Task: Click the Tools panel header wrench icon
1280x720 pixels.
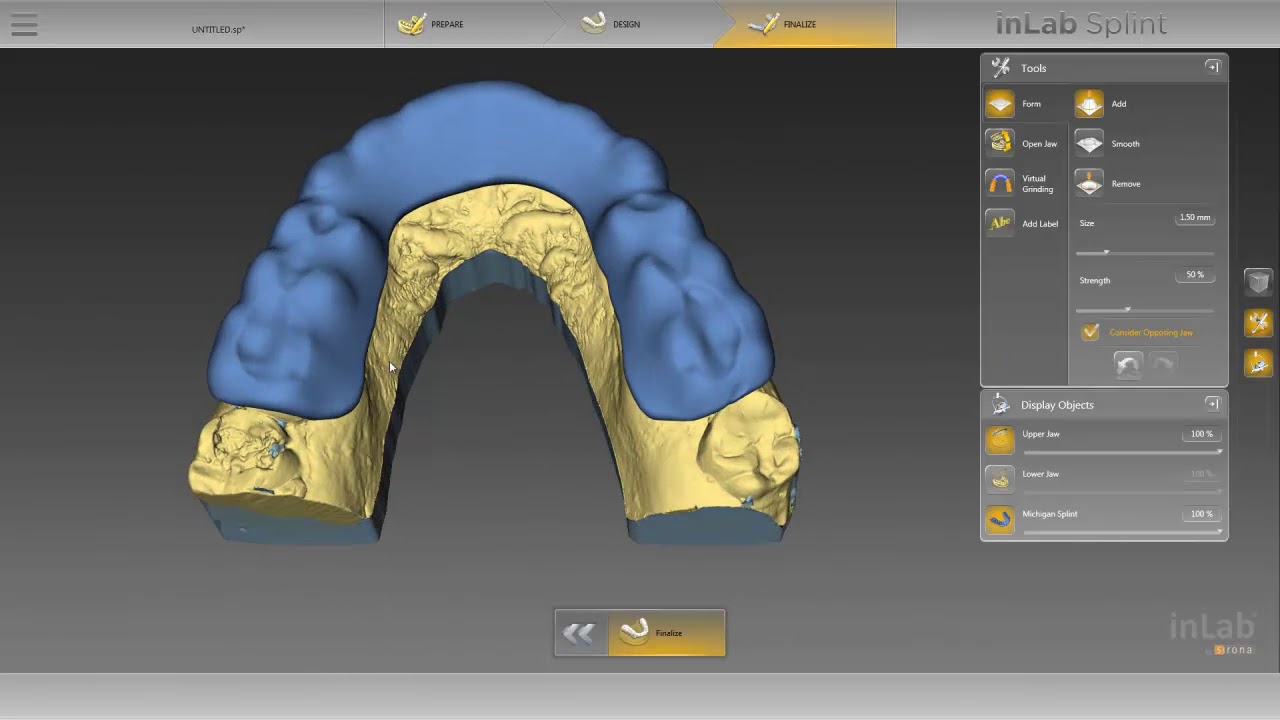Action: pos(1000,67)
